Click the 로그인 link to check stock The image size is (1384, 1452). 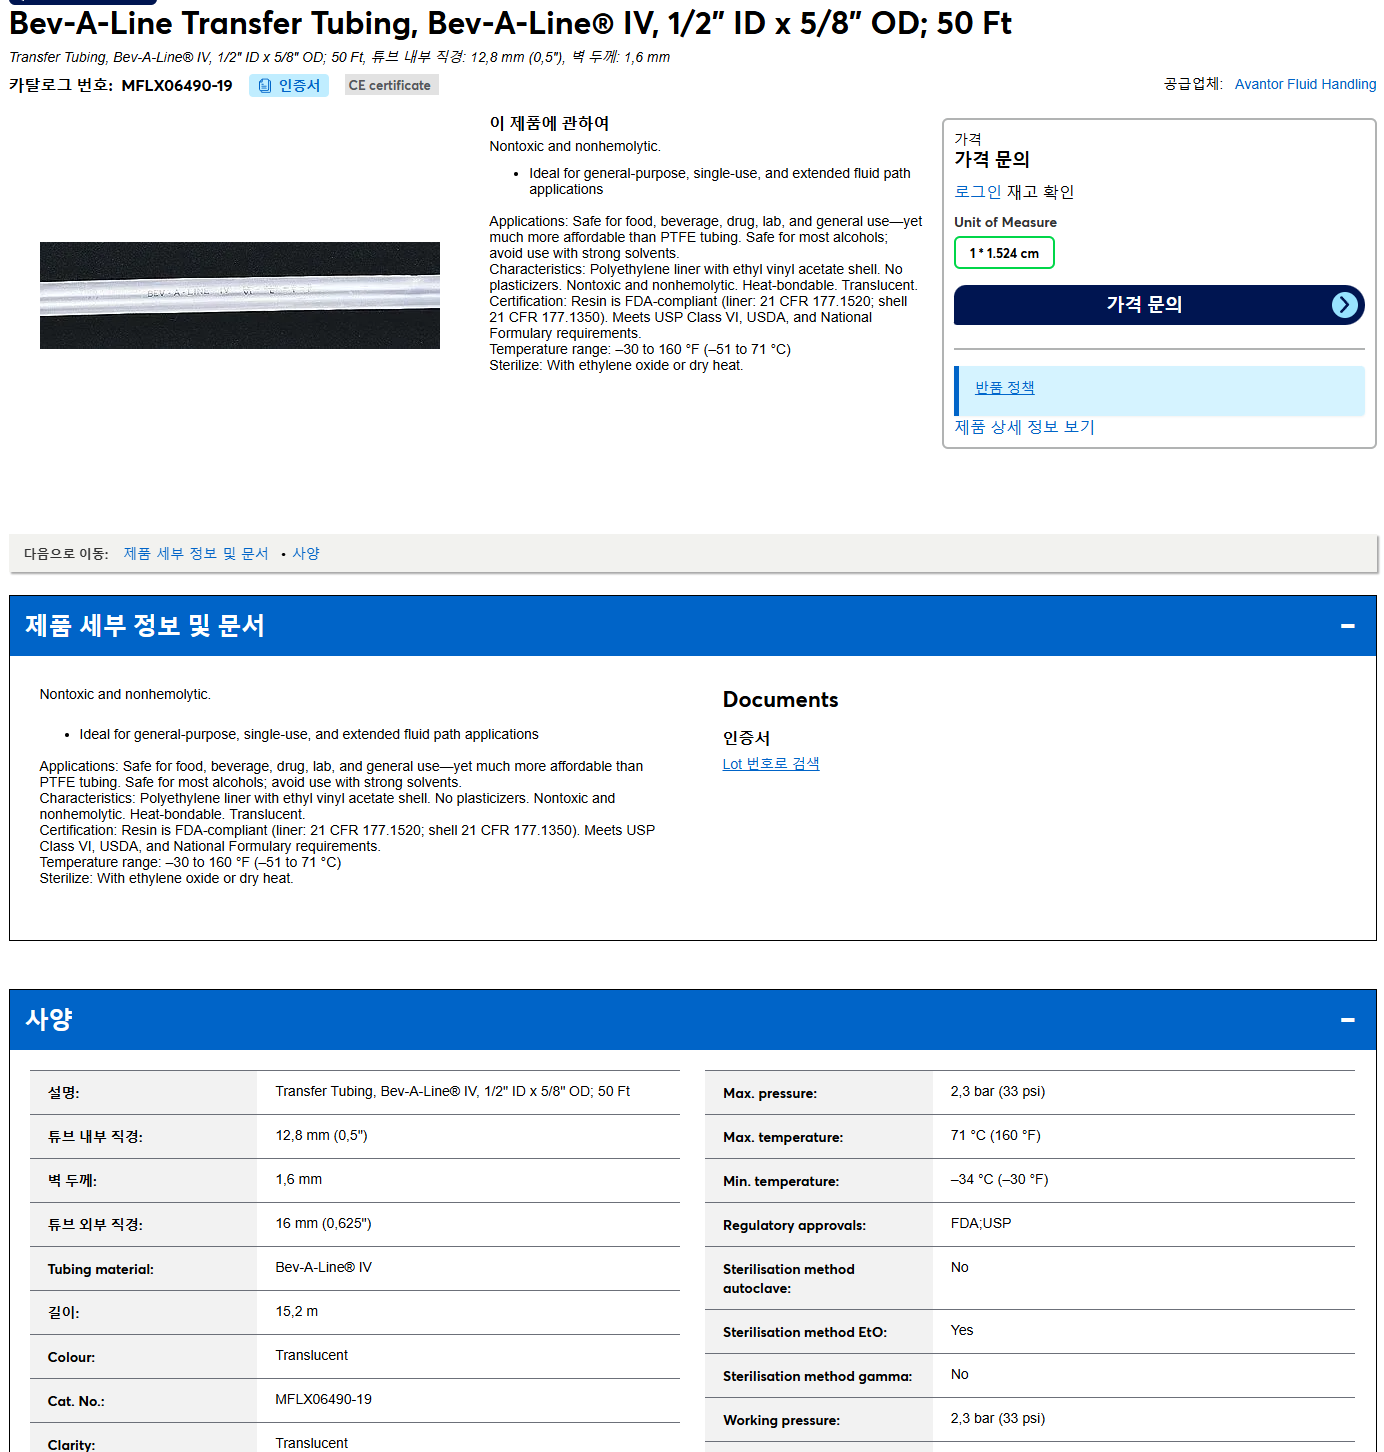tap(977, 192)
